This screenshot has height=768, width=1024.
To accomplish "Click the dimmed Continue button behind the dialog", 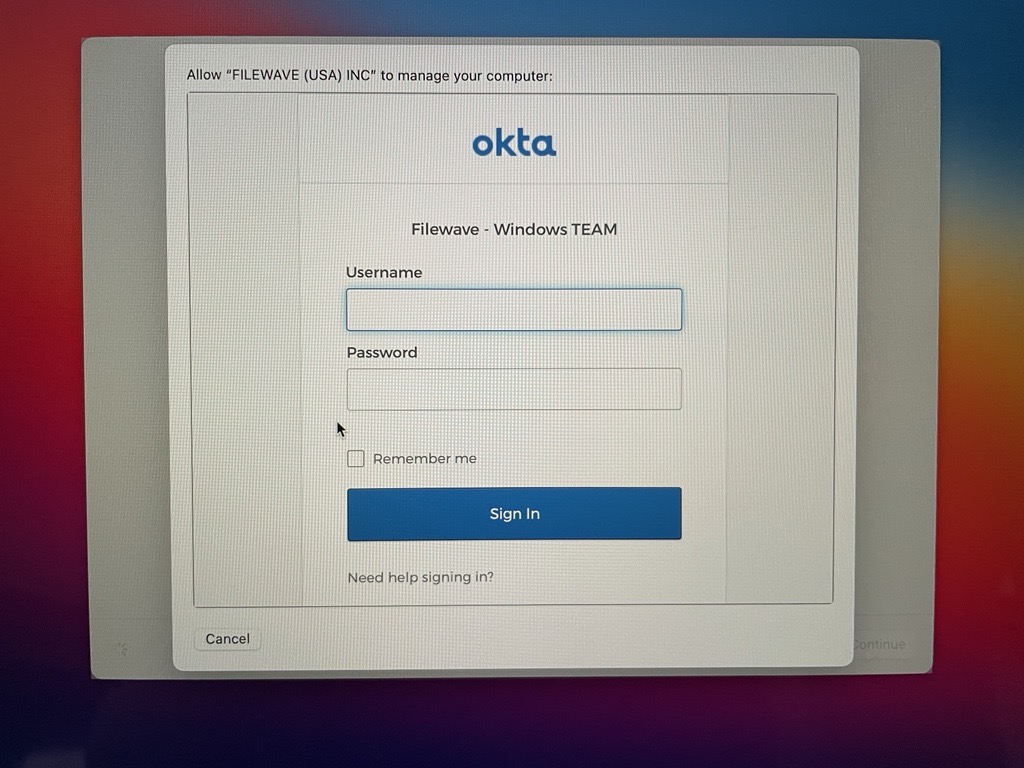I will (879, 645).
